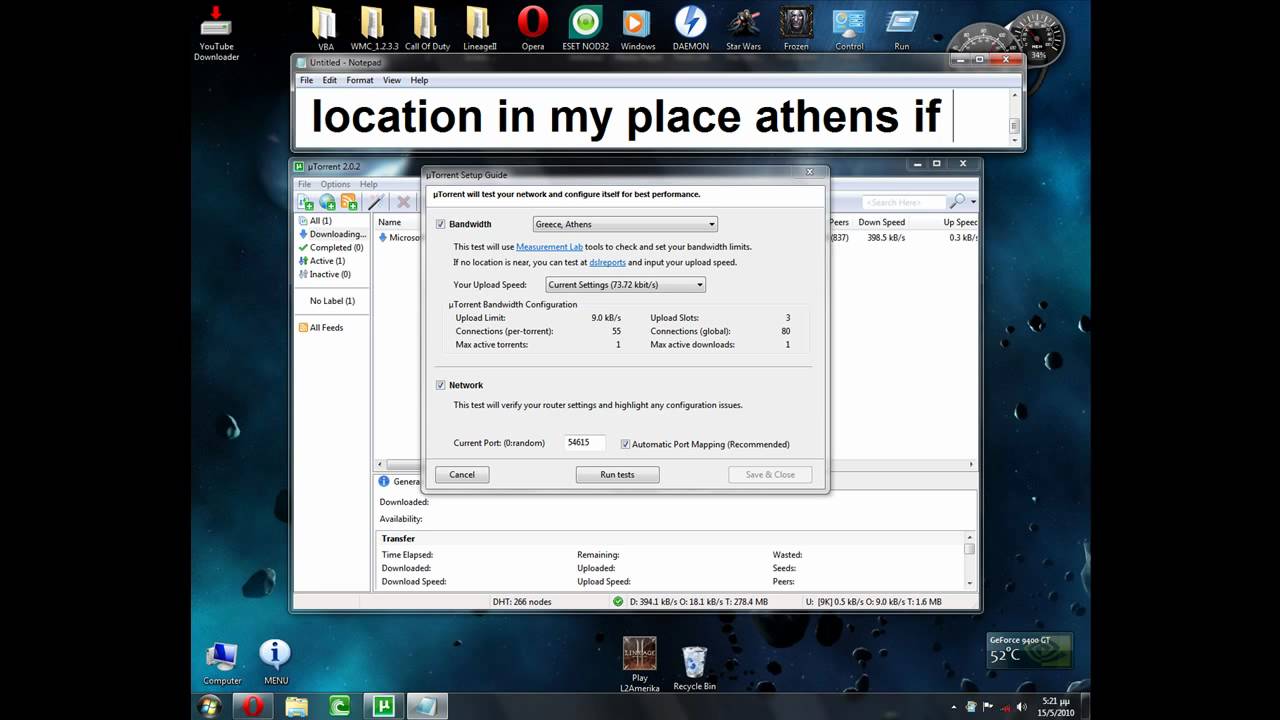Open the Your Upload Speed dropdown
Image resolution: width=1280 pixels, height=720 pixels.
[625, 285]
